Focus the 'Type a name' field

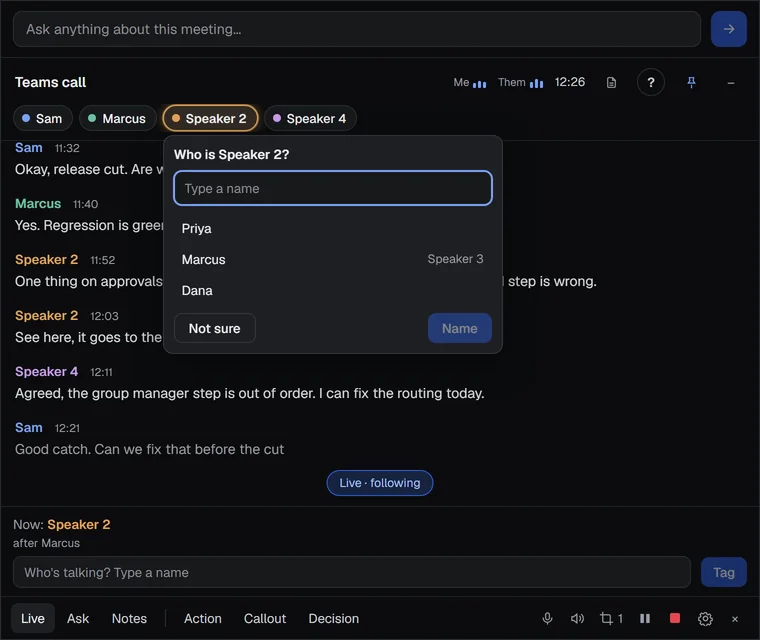[332, 188]
